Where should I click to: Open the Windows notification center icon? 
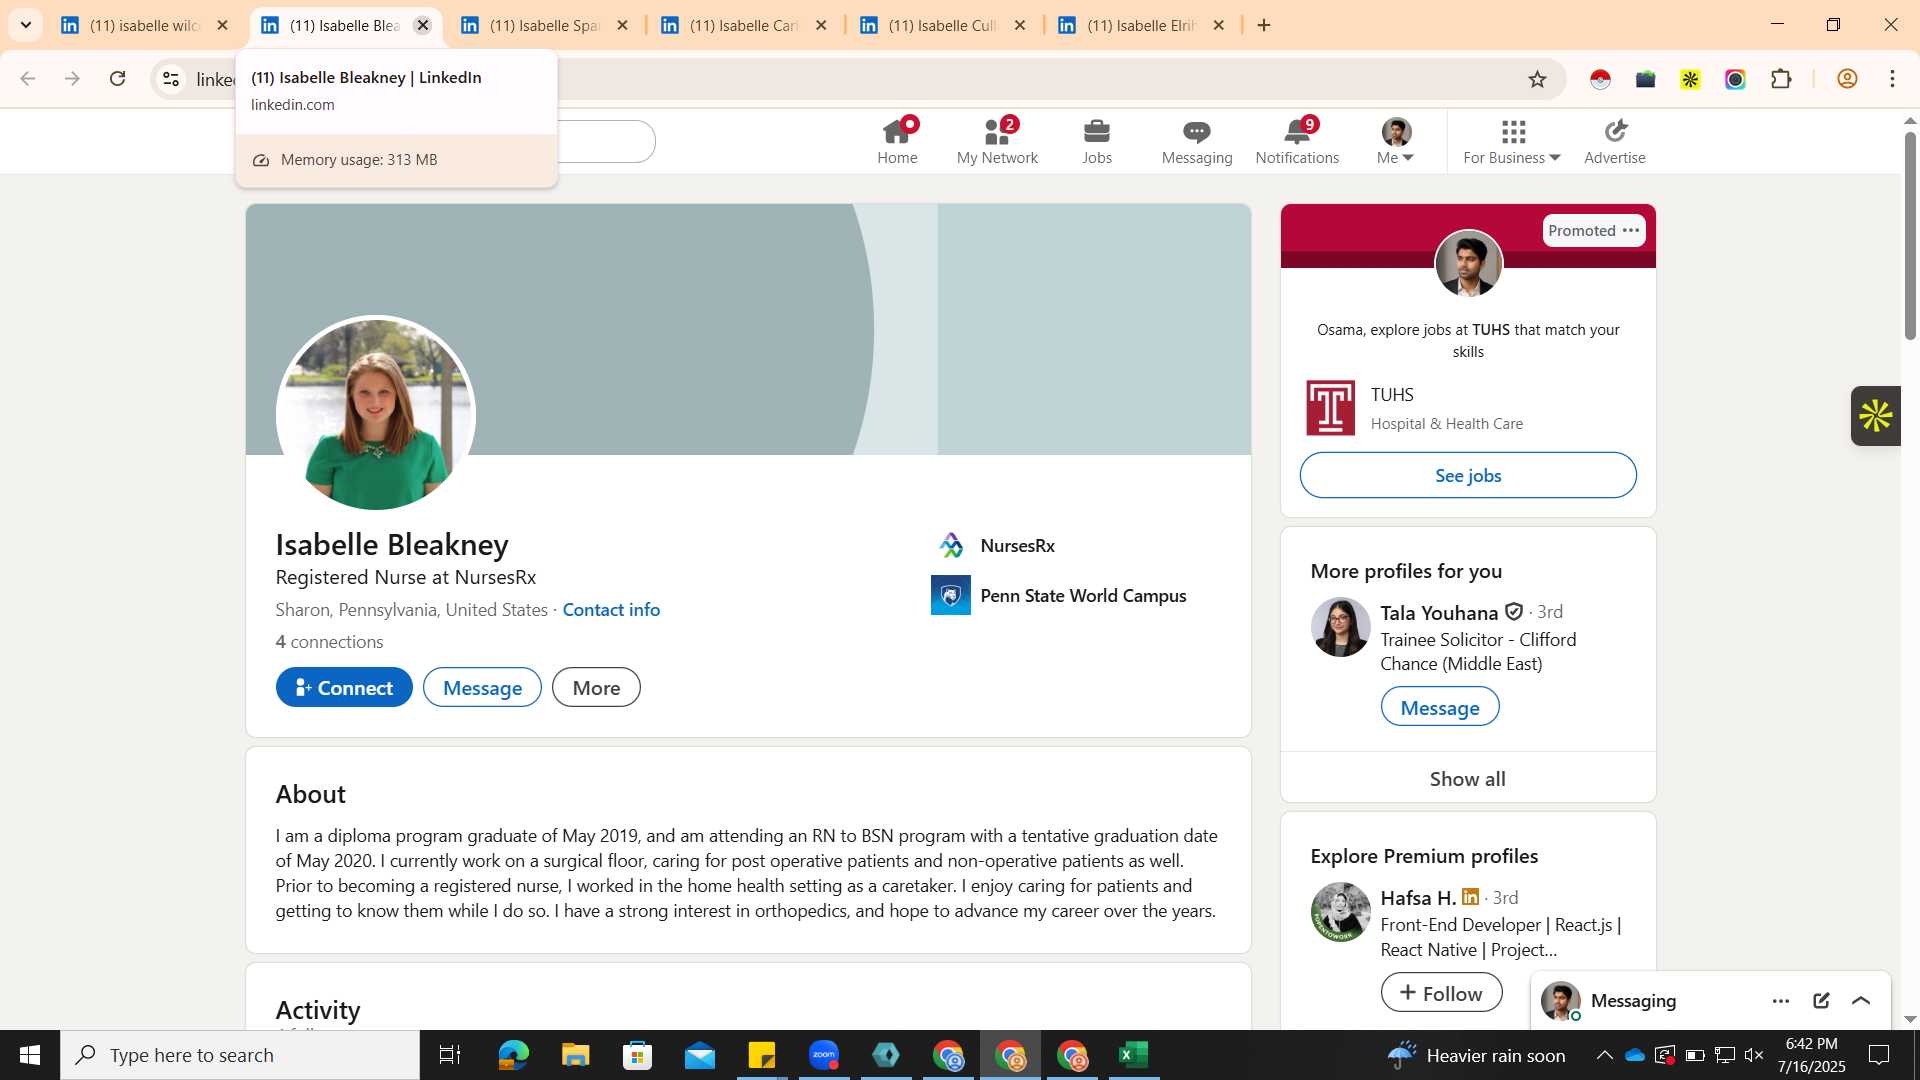[1879, 1055]
